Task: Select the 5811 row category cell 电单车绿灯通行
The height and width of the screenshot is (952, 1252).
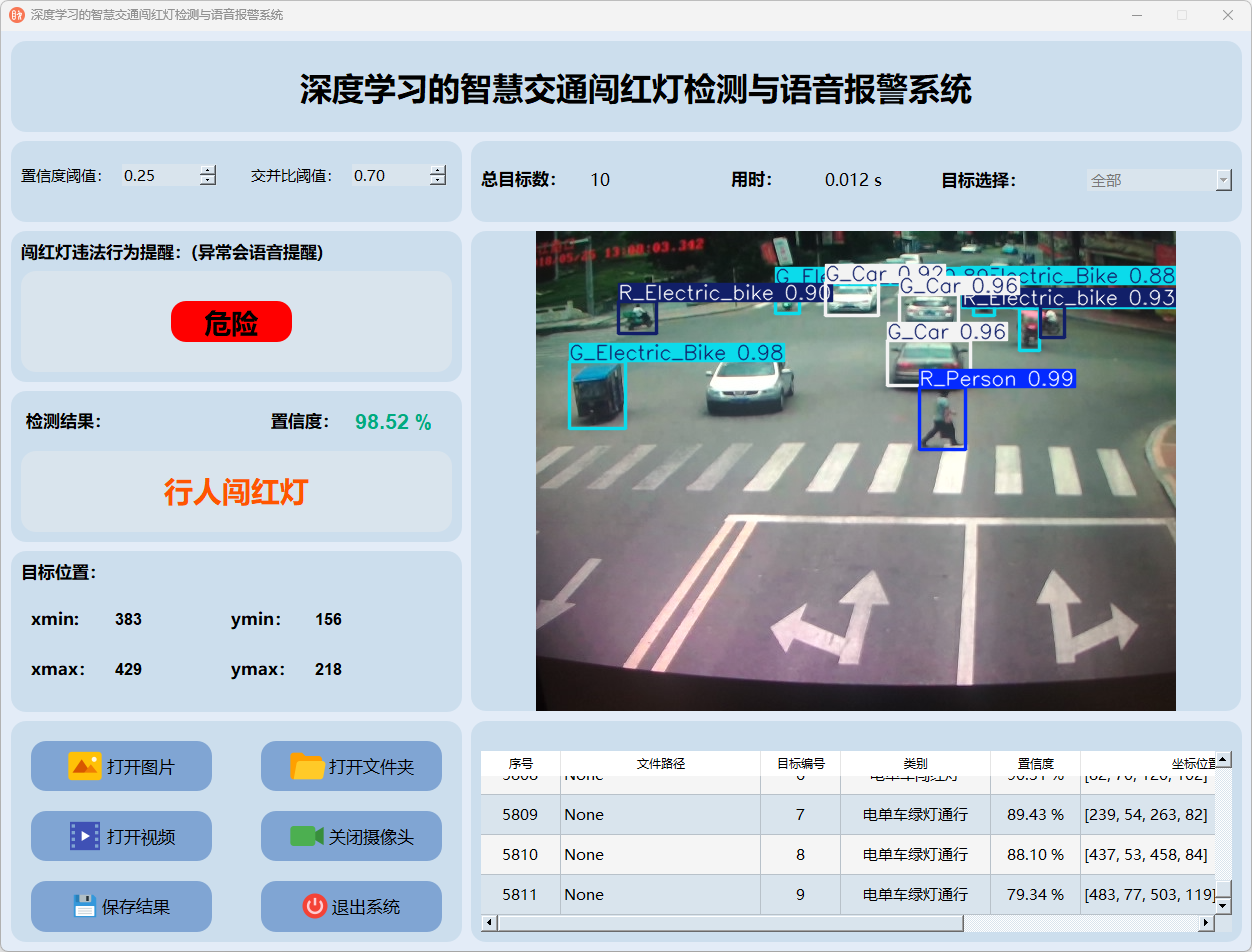Action: click(915, 895)
